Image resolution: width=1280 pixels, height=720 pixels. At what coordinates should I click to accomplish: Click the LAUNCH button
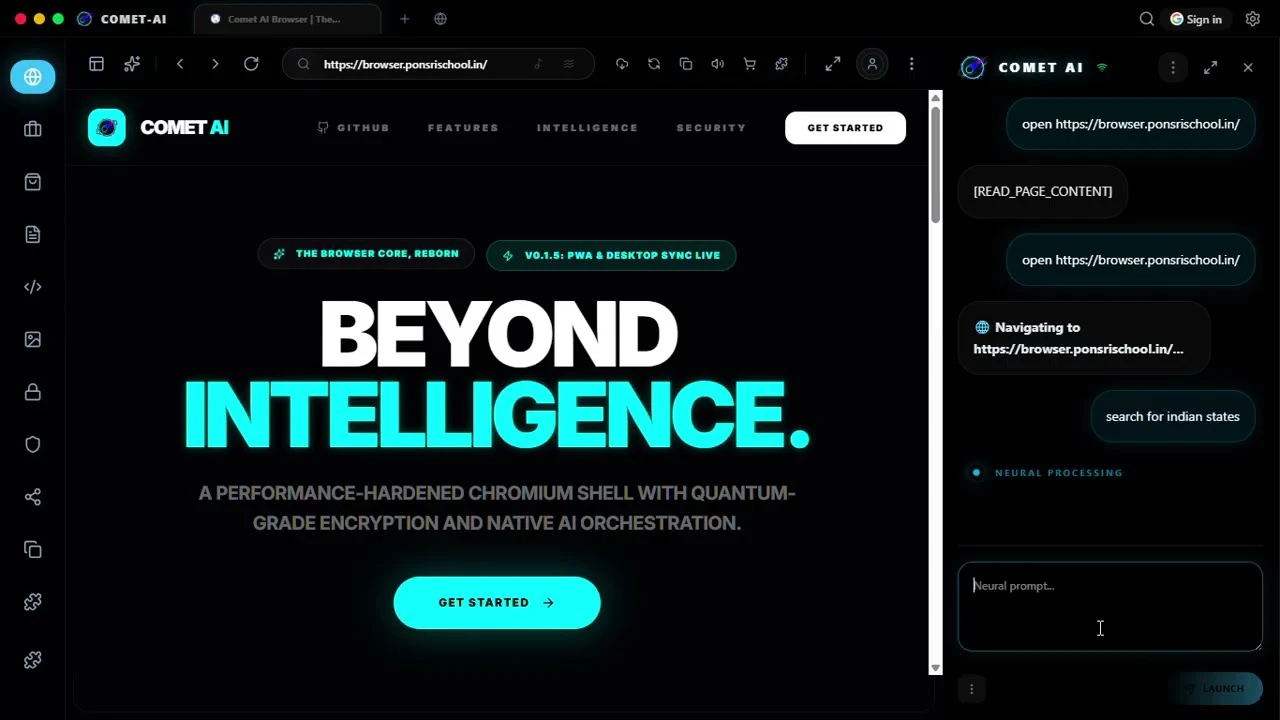1215,688
